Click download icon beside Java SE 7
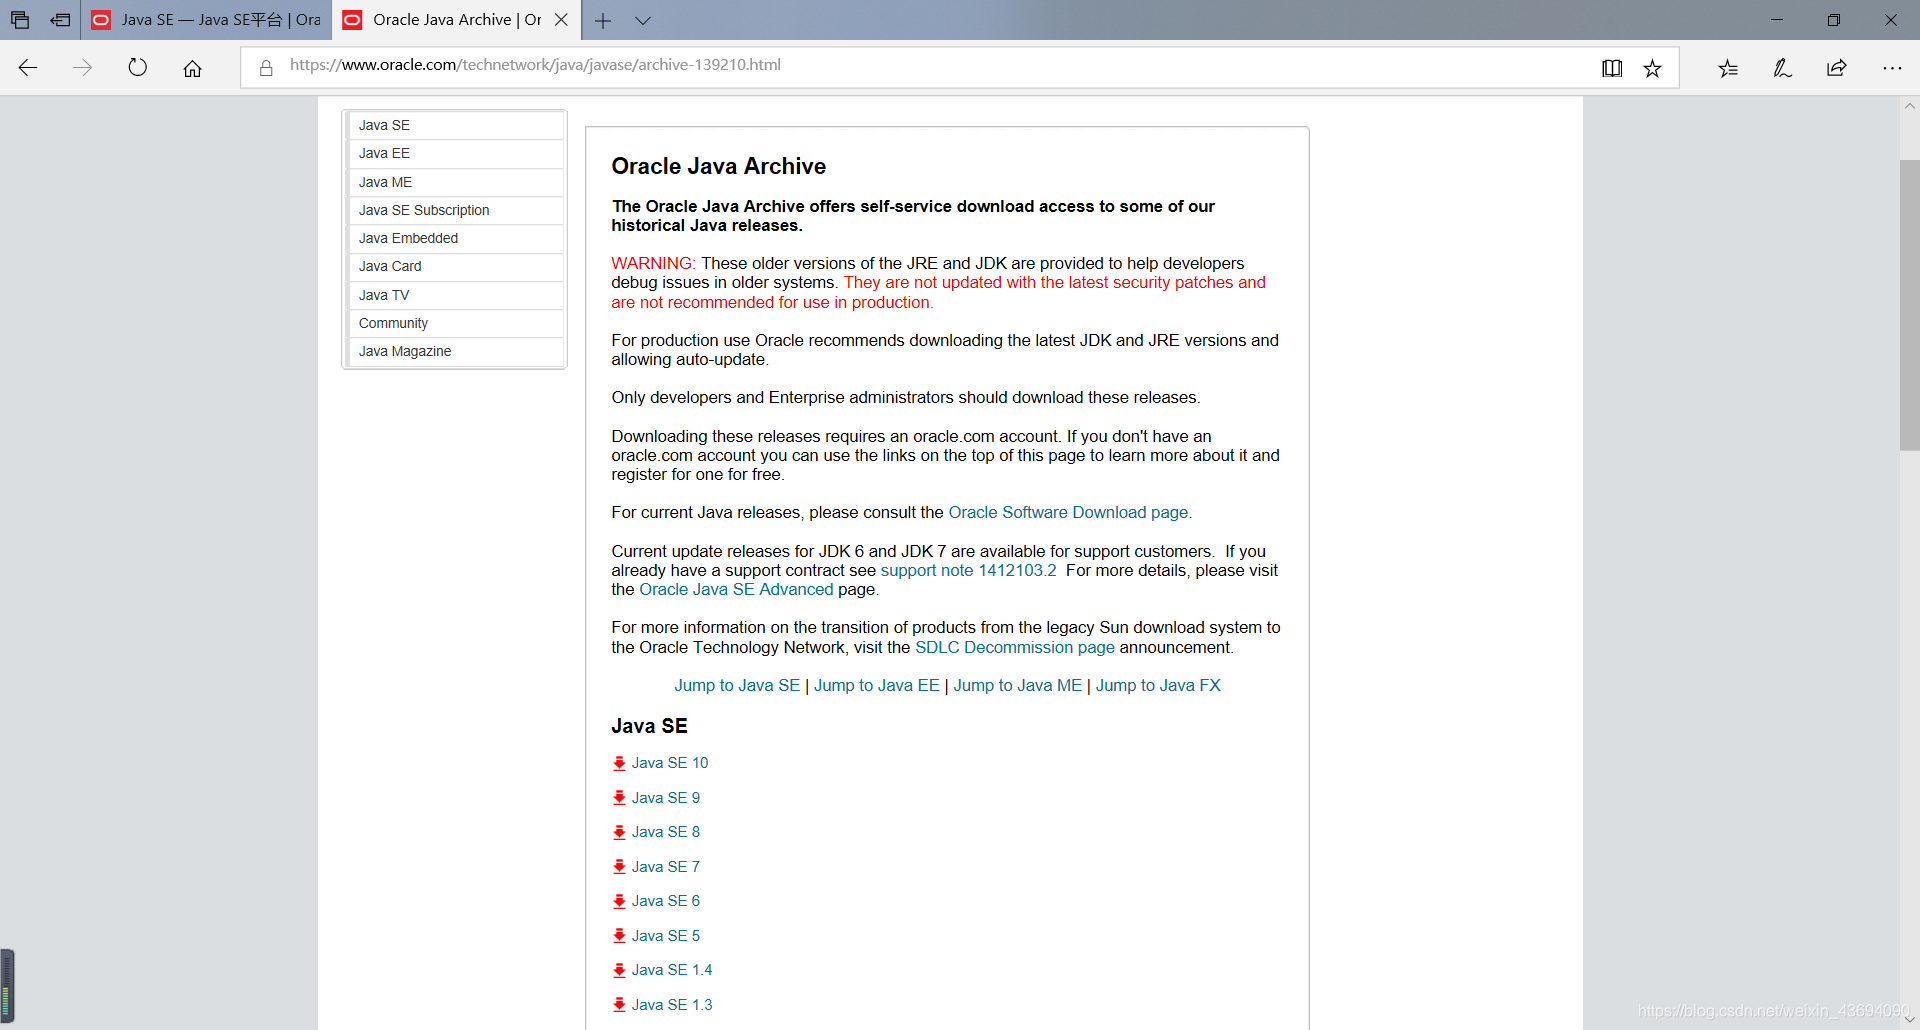This screenshot has height=1030, width=1920. point(619,867)
